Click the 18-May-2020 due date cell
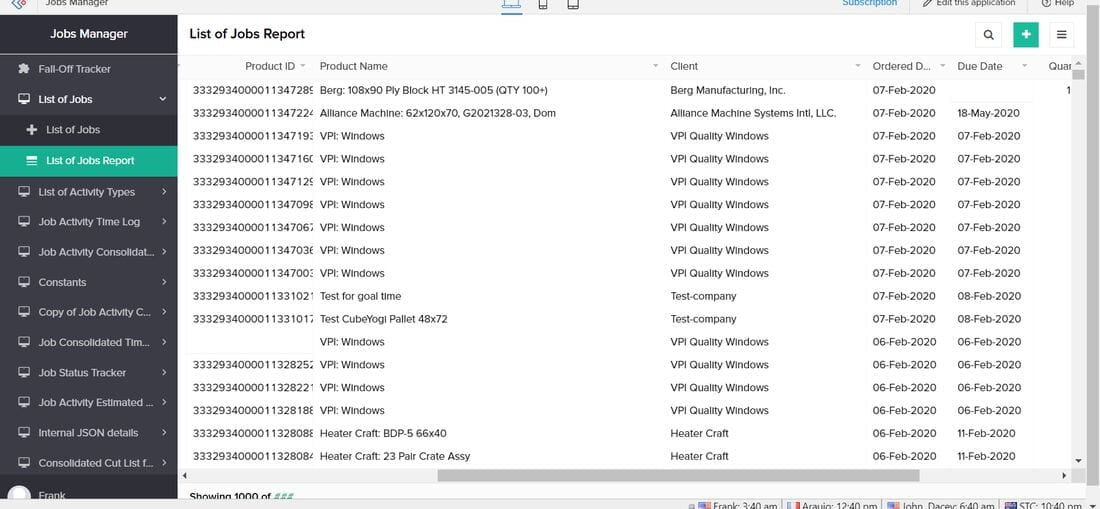 tap(988, 113)
